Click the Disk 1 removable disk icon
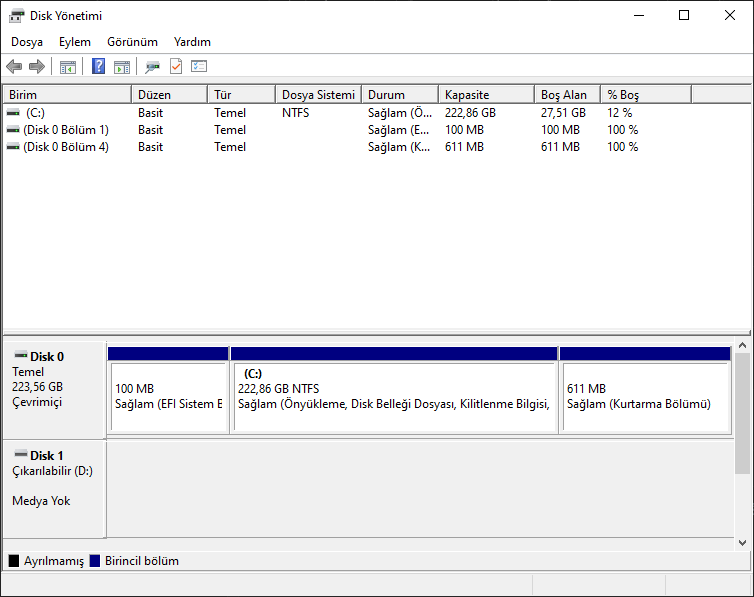The width and height of the screenshot is (754, 597). click(x=21, y=454)
